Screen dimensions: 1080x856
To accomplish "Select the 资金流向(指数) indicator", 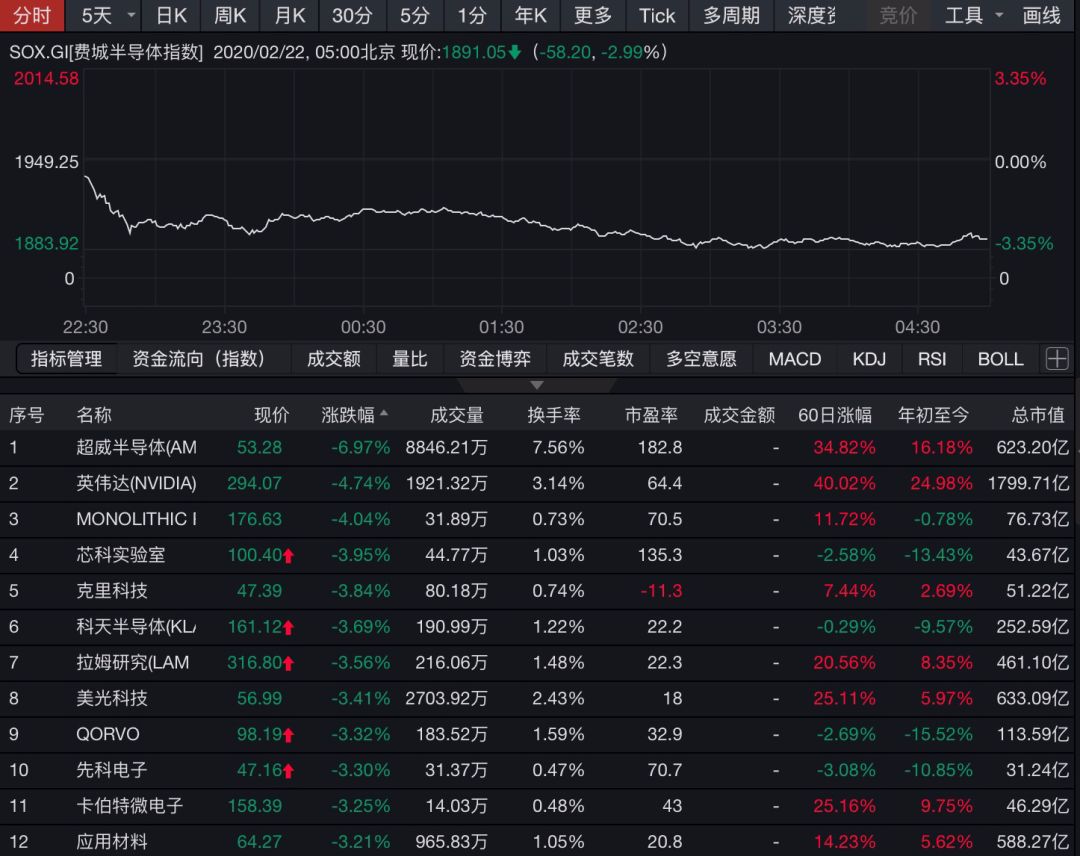I will (198, 359).
